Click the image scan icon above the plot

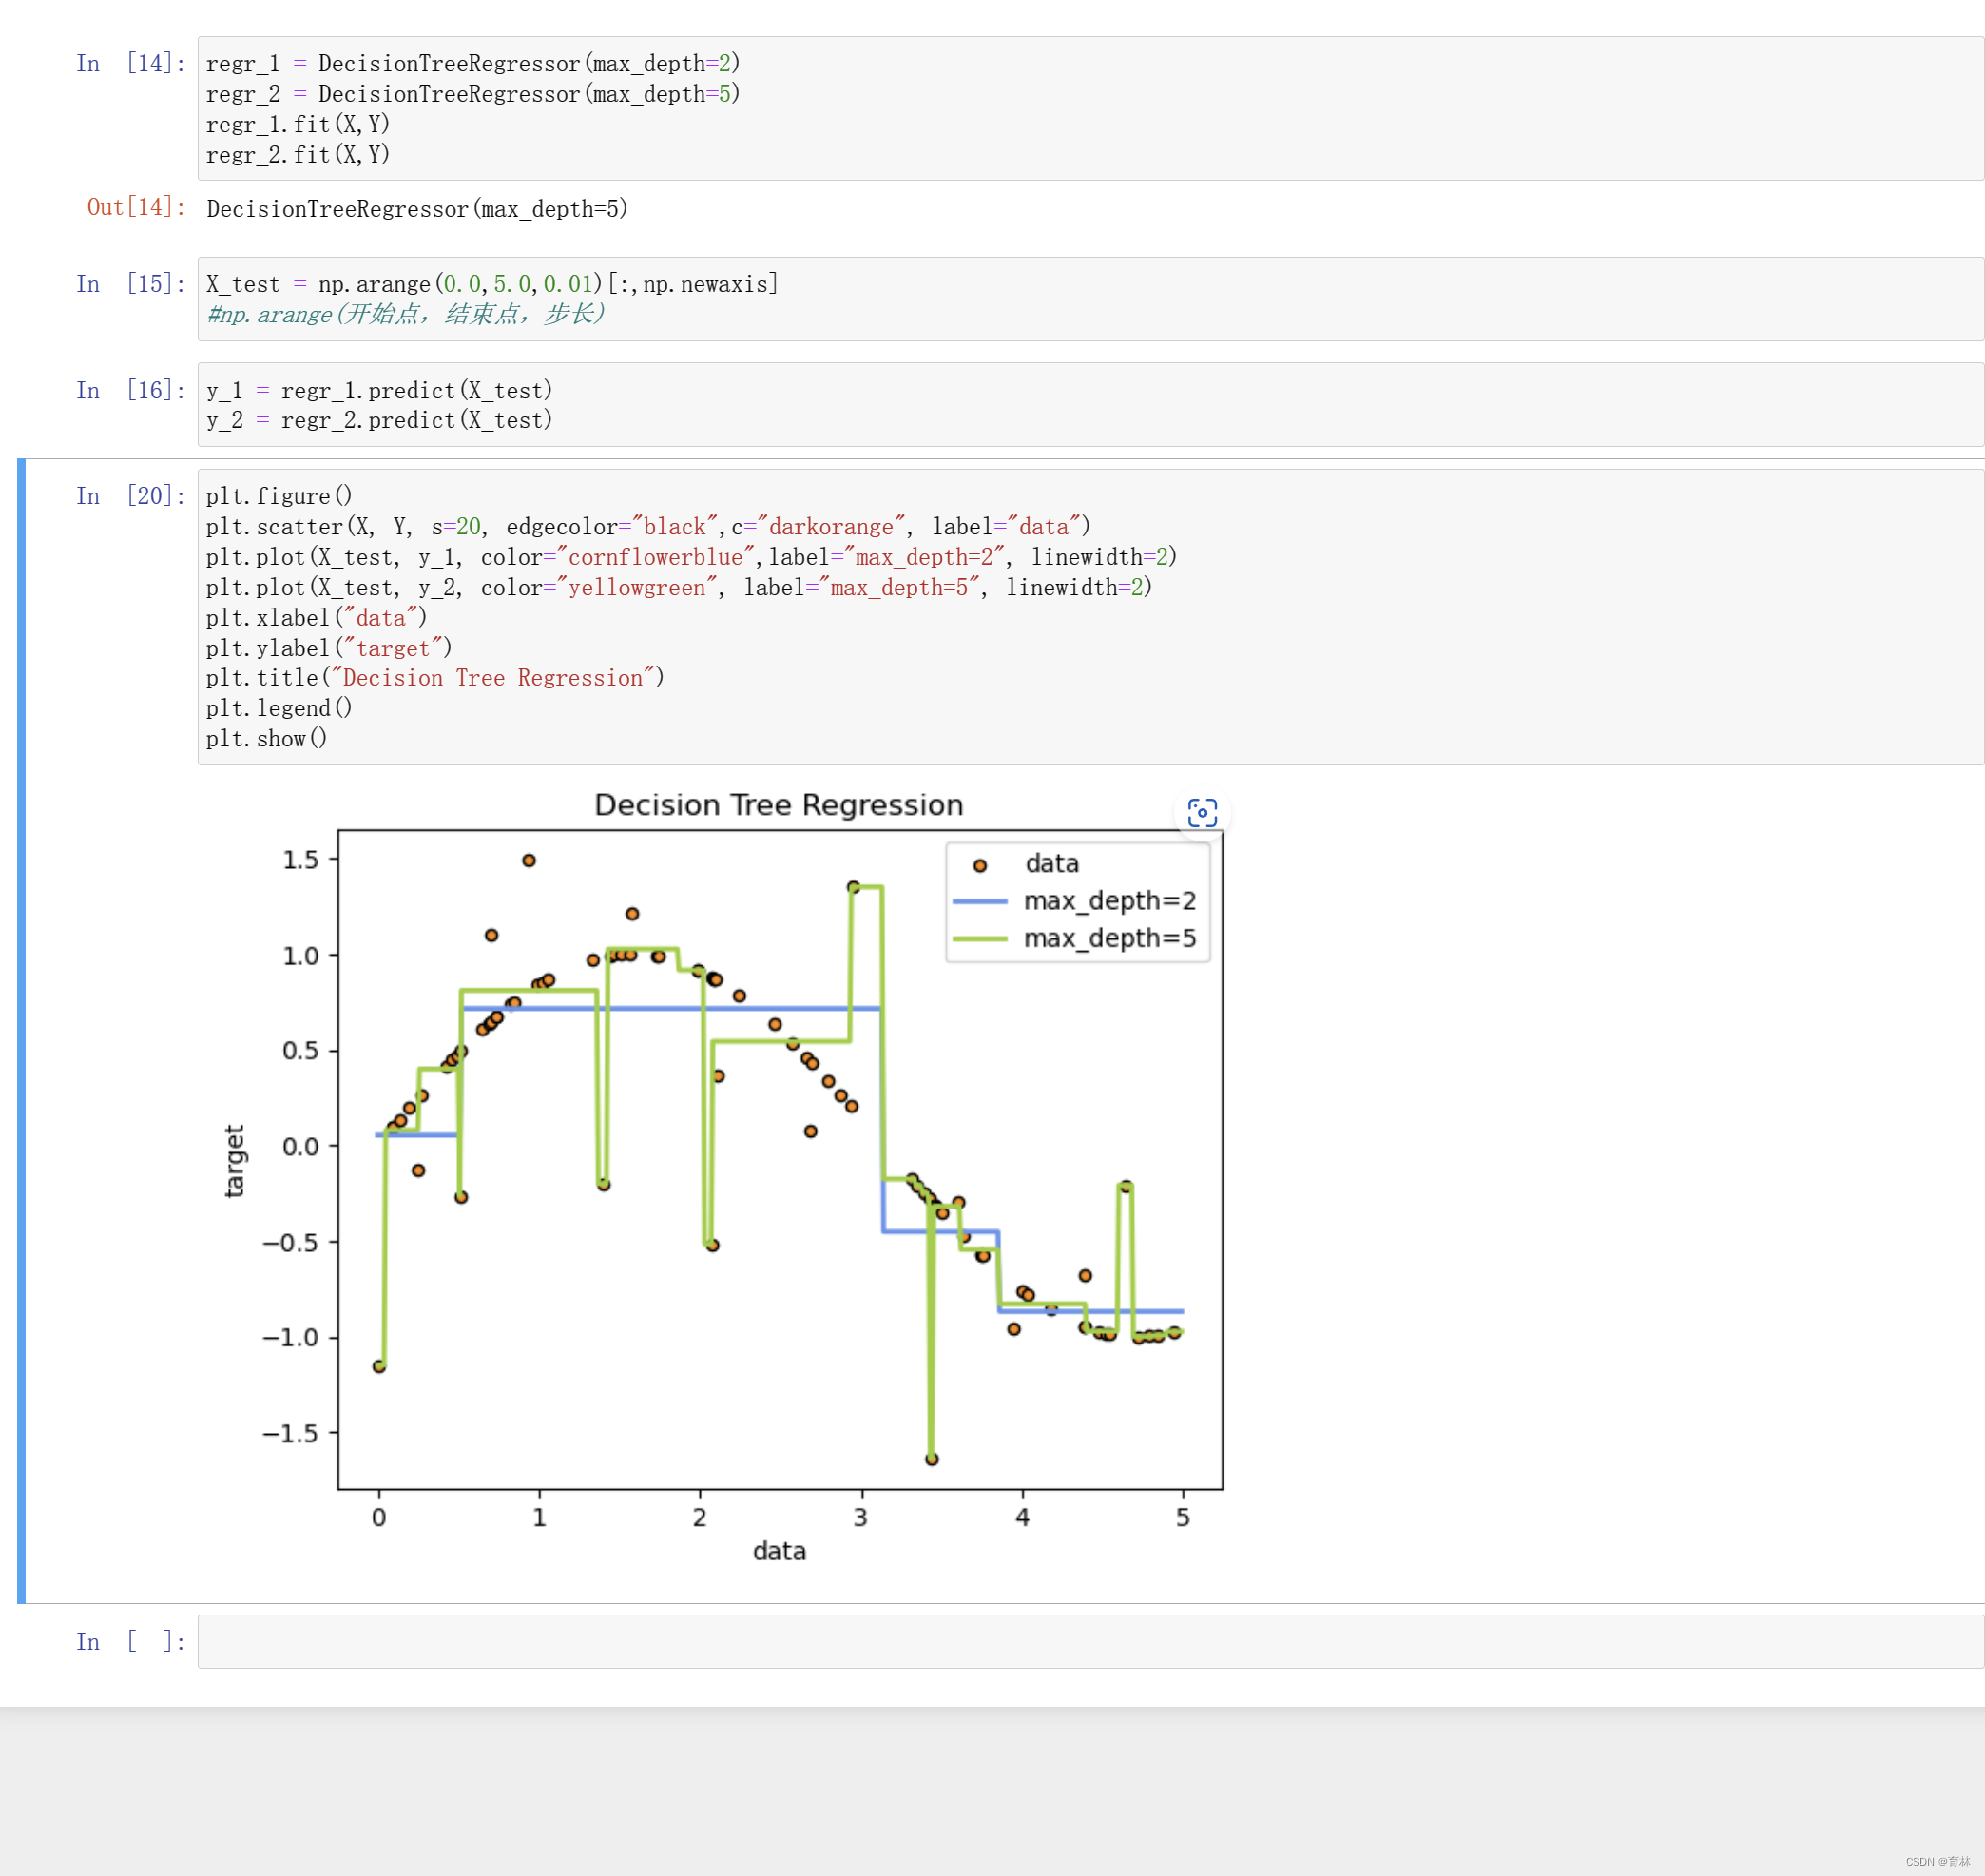click(1201, 812)
